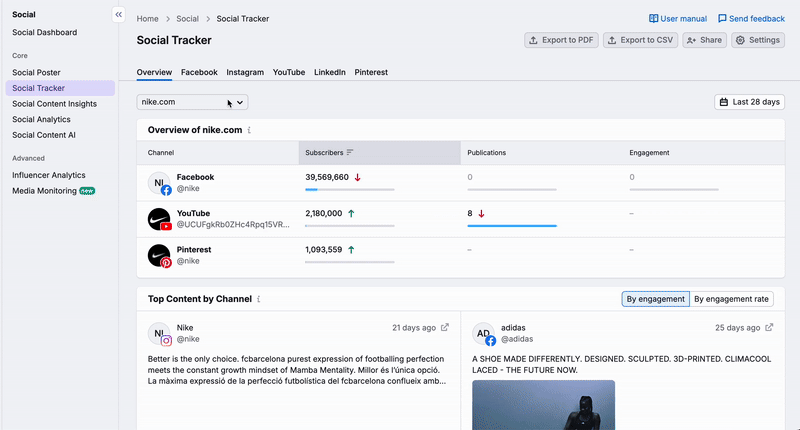This screenshot has width=800, height=430.
Task: Click the Nike Pinterest channel avatar
Action: (159, 255)
